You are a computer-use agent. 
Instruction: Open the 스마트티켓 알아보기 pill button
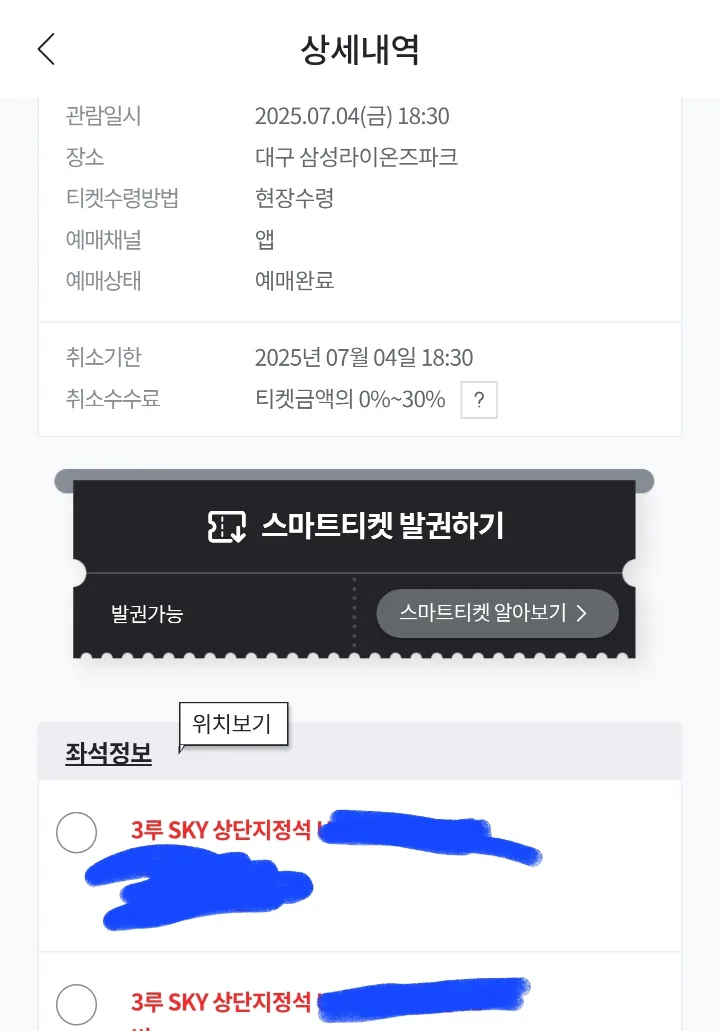tap(497, 613)
